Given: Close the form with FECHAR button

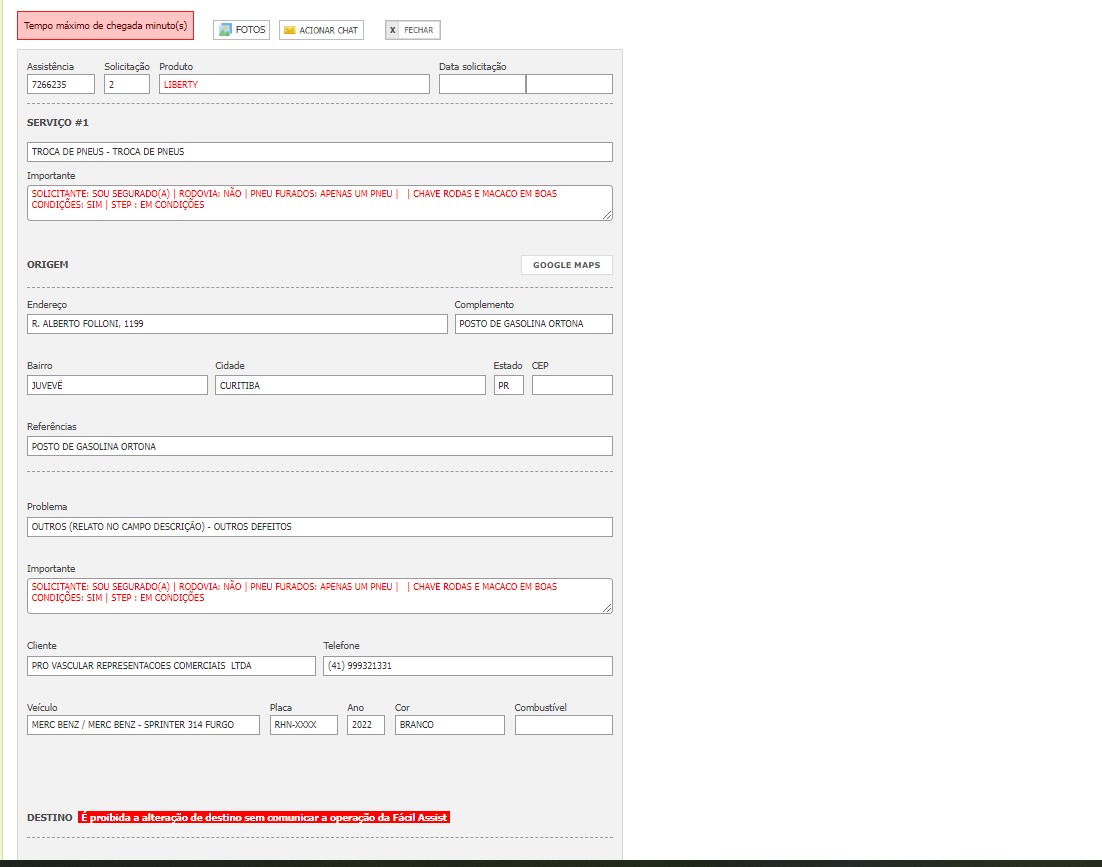Looking at the screenshot, I should [x=413, y=30].
